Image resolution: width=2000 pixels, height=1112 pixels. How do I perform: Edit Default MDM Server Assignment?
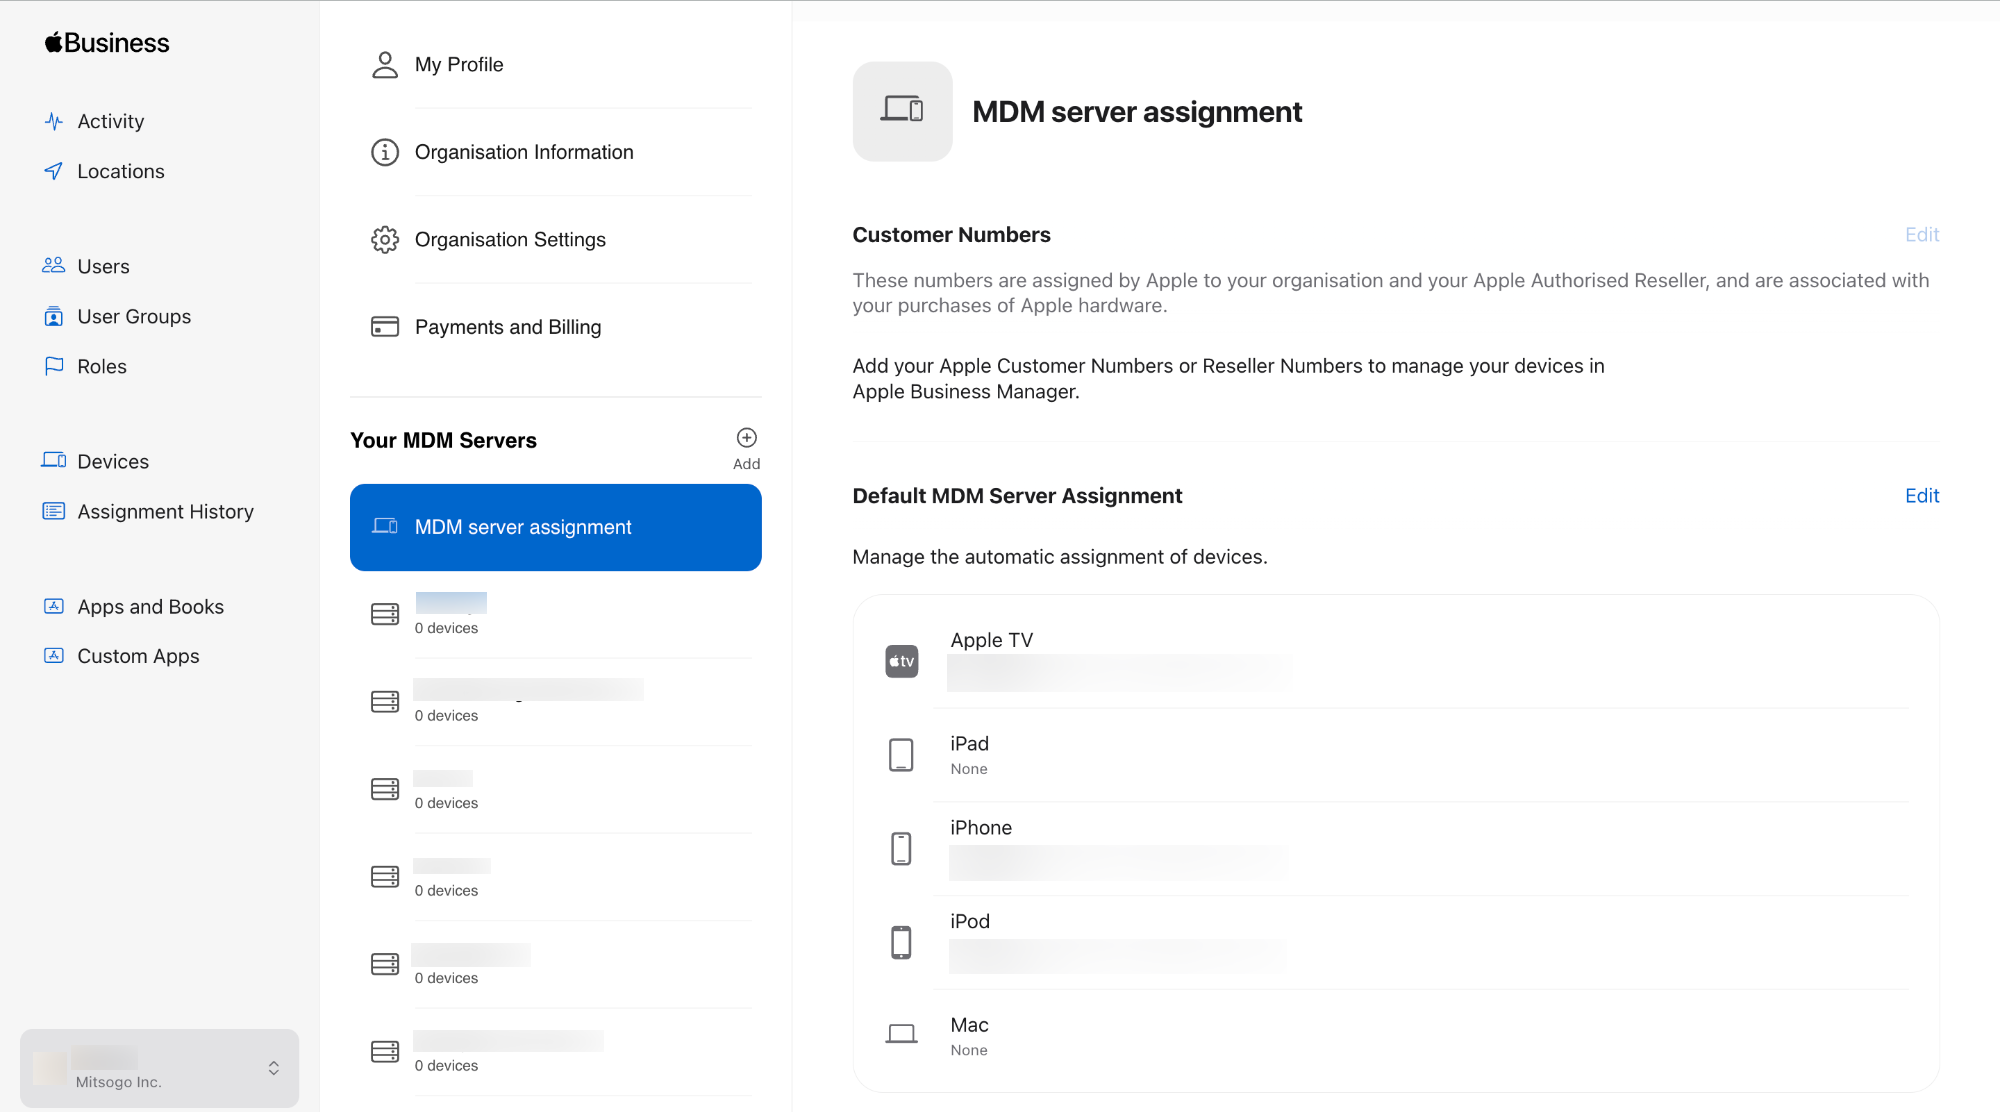(x=1922, y=496)
